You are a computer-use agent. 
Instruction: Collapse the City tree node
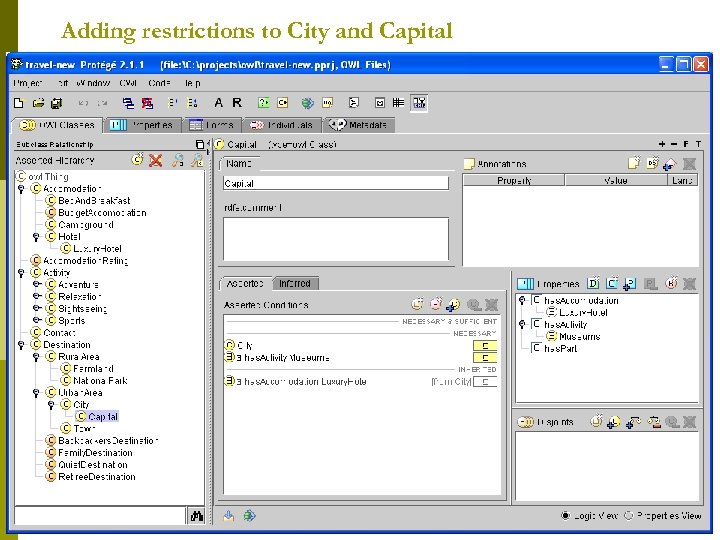click(x=51, y=405)
